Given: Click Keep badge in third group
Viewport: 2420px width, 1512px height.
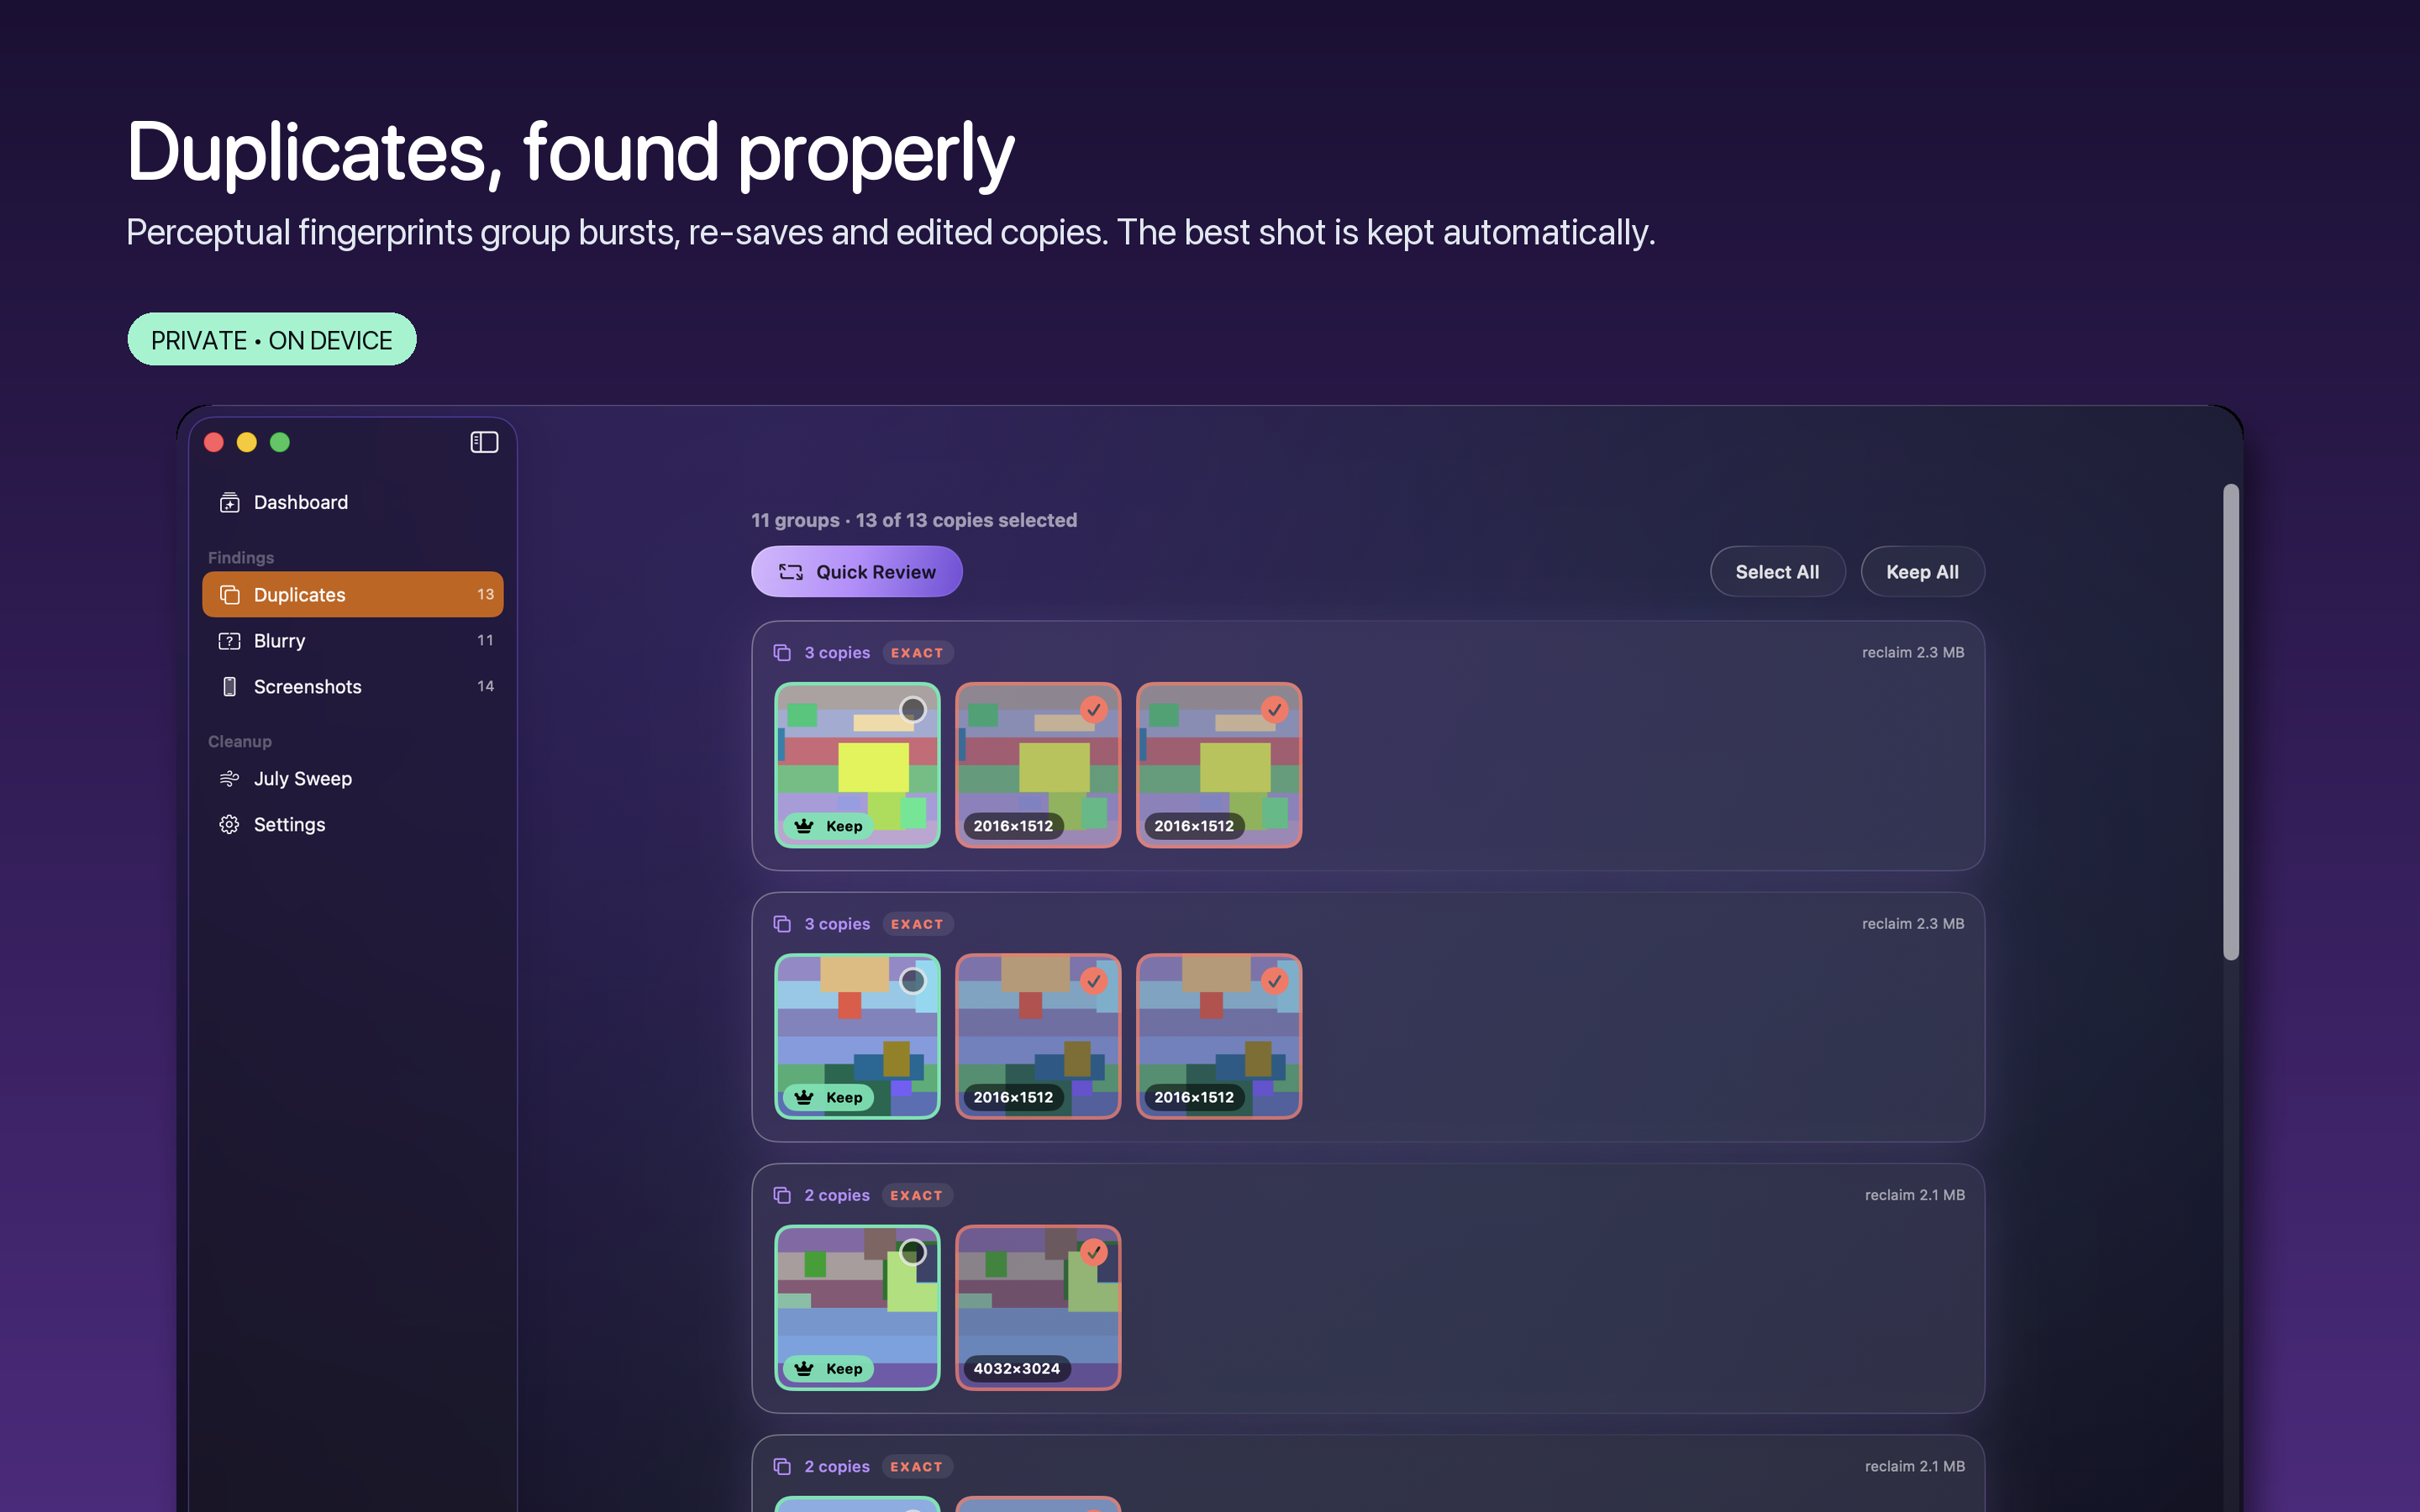Looking at the screenshot, I should pos(828,1368).
